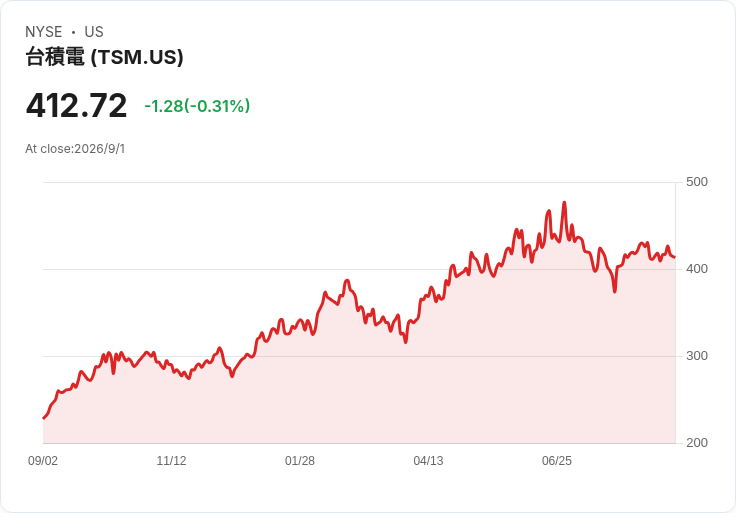Click the -1.28(-0.31%) price change text

(197, 106)
